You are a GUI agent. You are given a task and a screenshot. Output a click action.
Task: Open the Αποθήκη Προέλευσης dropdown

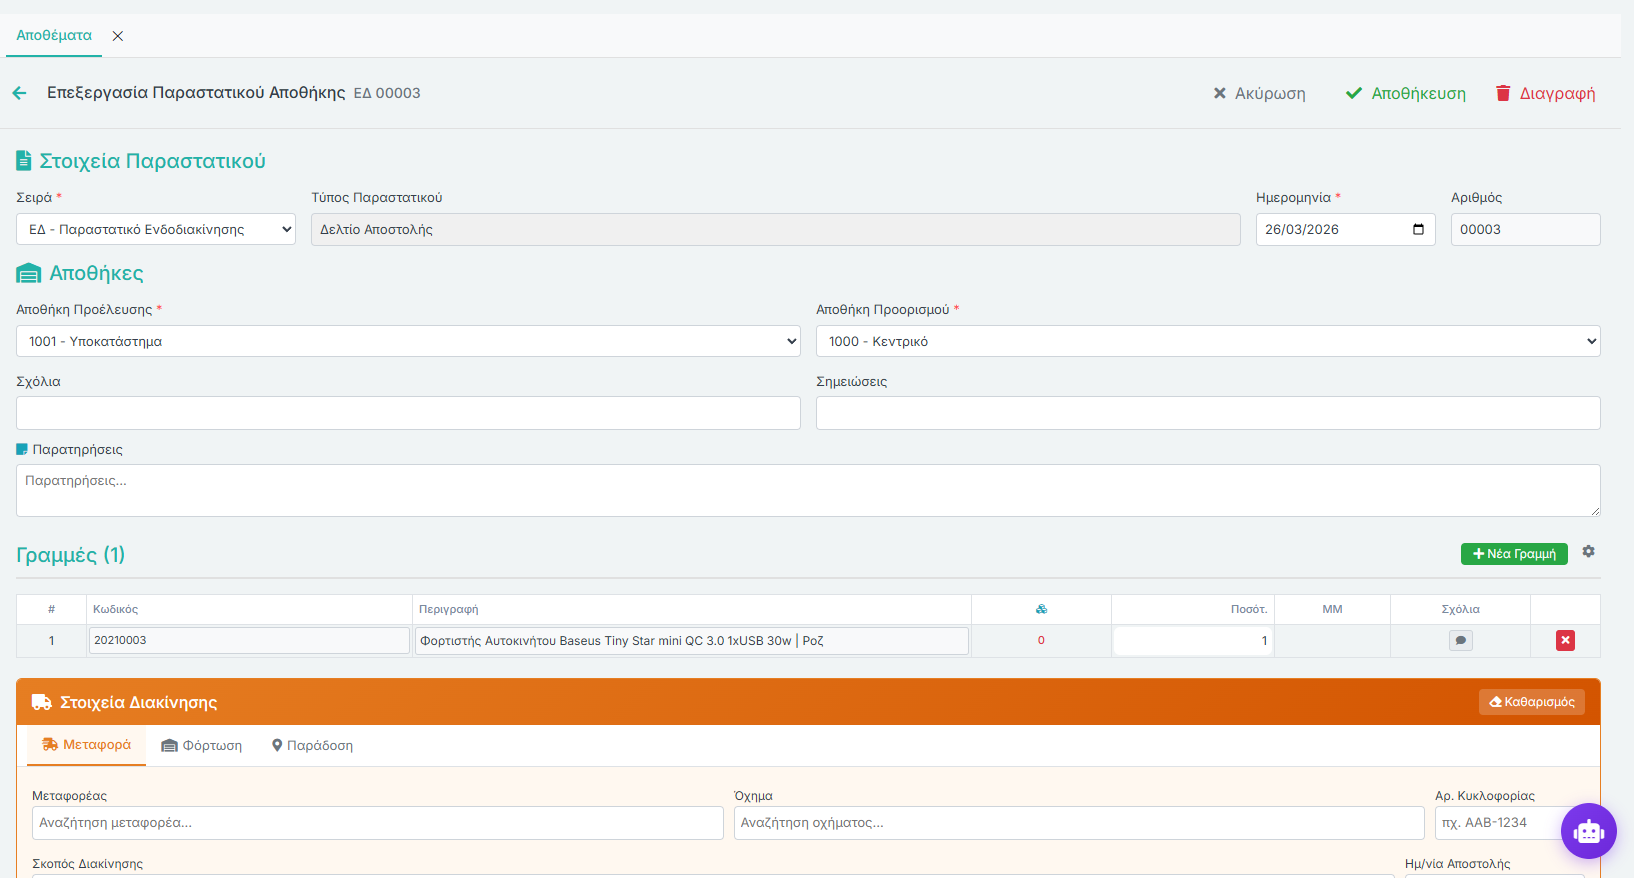408,341
